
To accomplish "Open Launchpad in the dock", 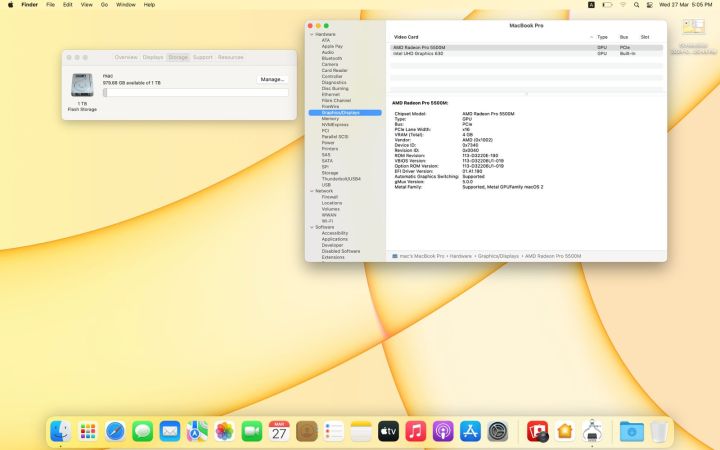I will (x=88, y=431).
